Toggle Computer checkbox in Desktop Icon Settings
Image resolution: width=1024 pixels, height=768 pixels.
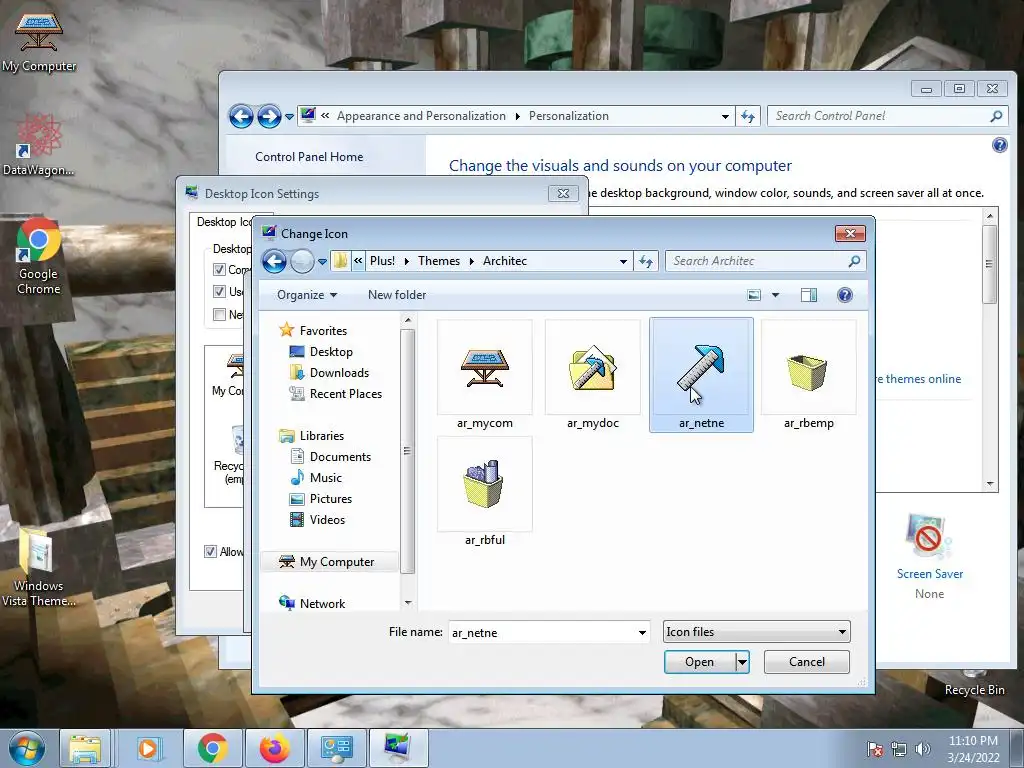(219, 270)
